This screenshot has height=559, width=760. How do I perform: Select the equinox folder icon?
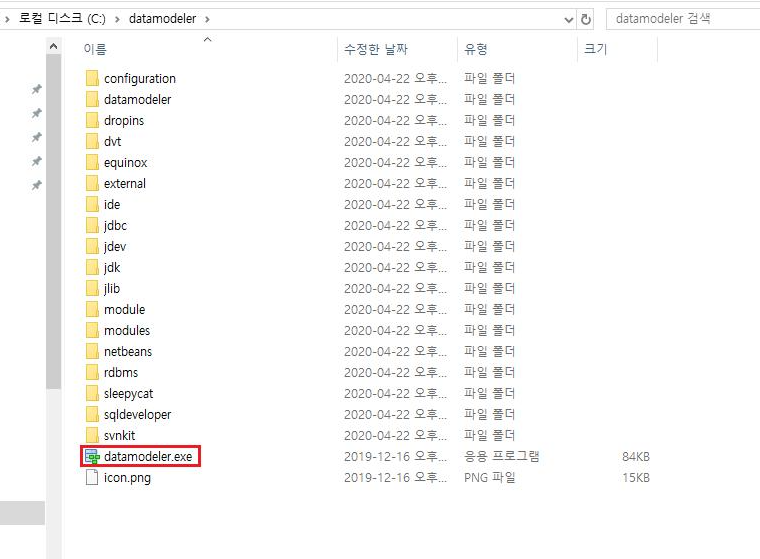tap(92, 162)
